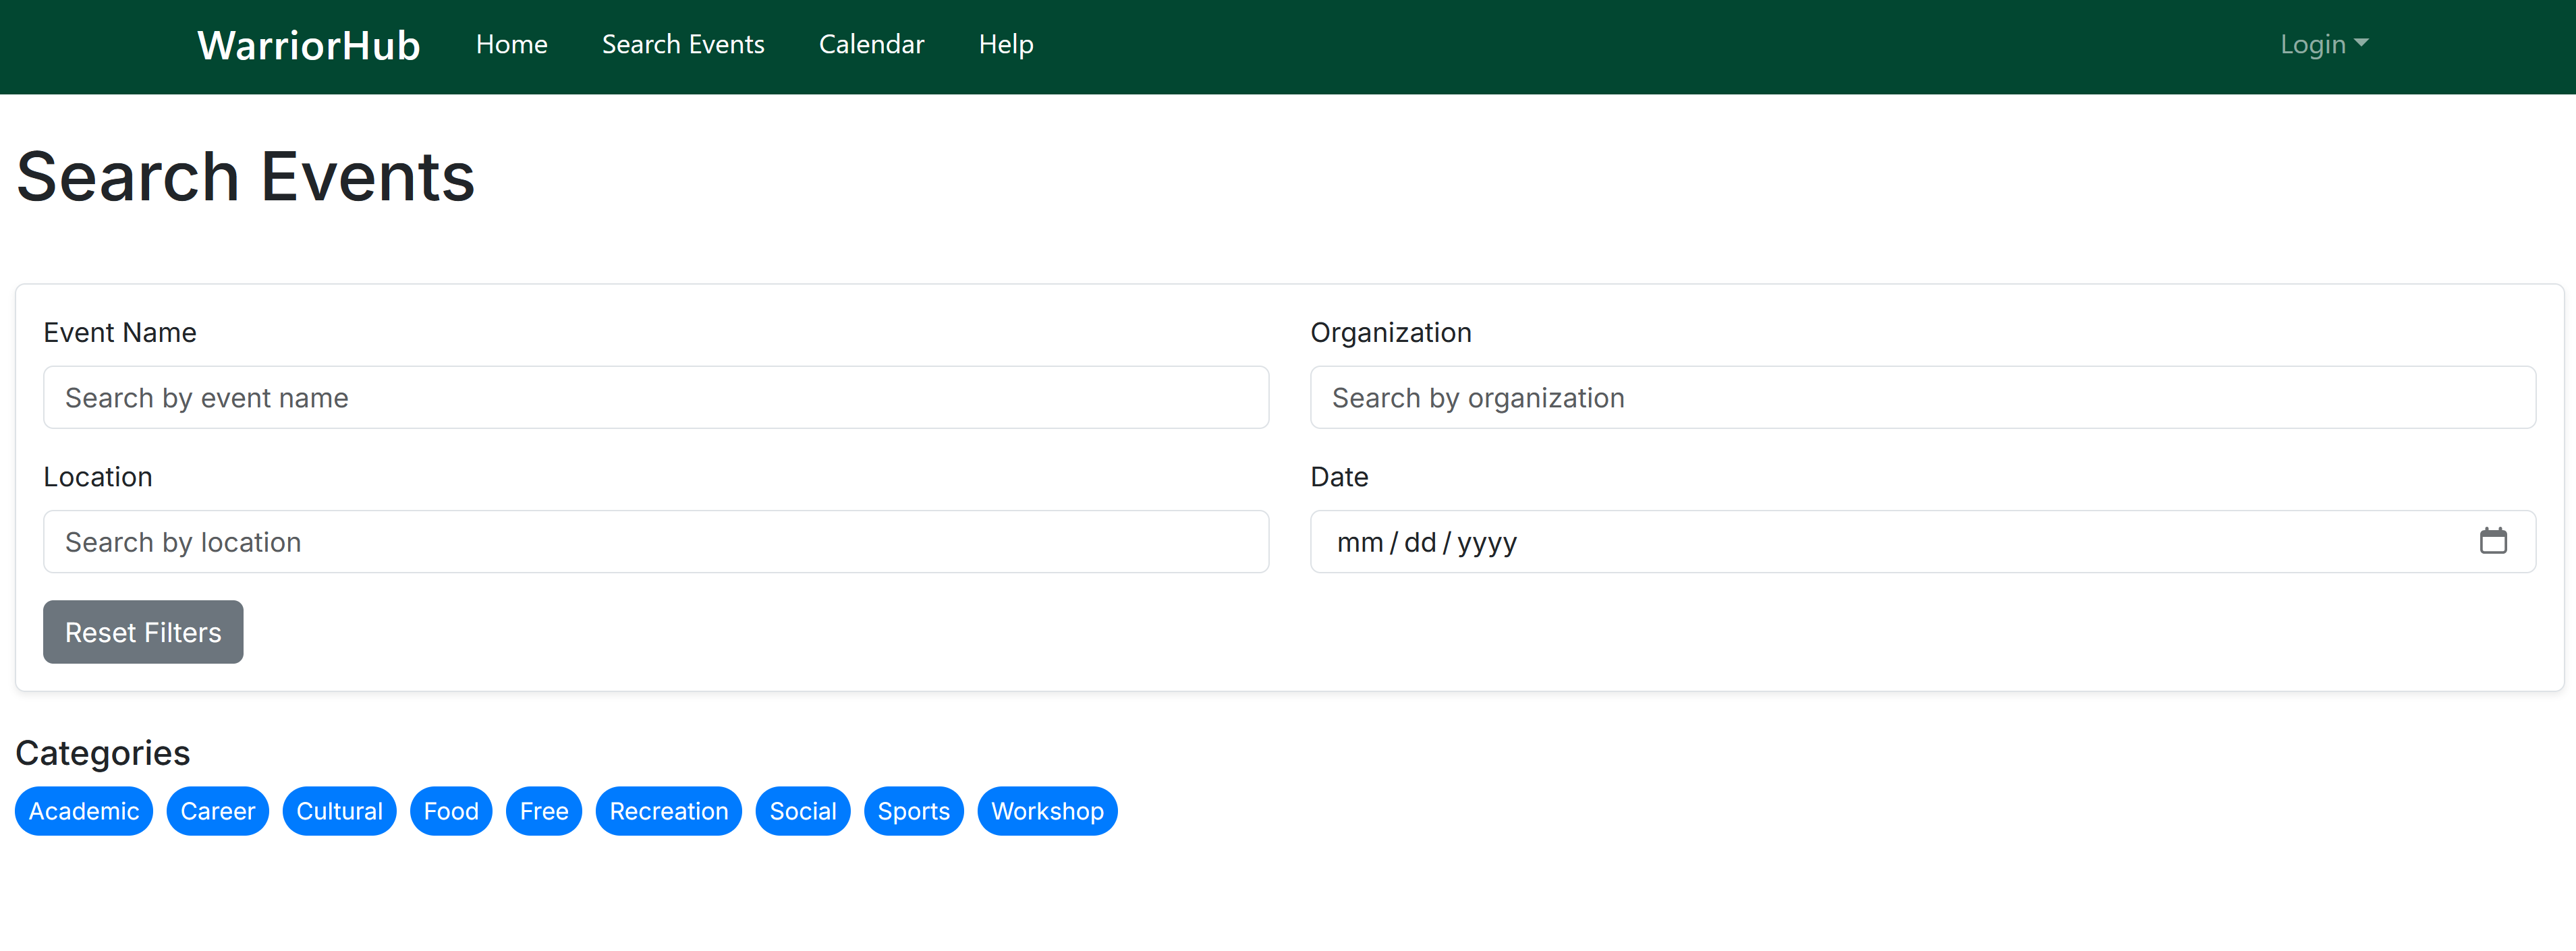Open the Help page
The height and width of the screenshot is (951, 2576).
(1006, 44)
